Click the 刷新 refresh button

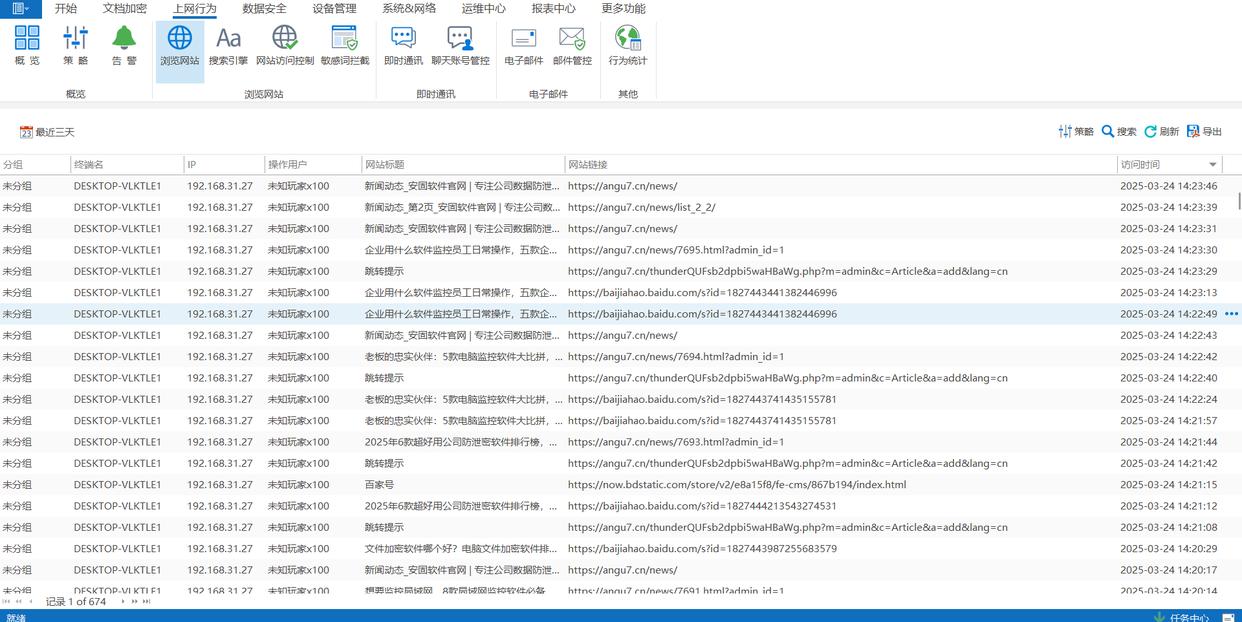[1161, 132]
